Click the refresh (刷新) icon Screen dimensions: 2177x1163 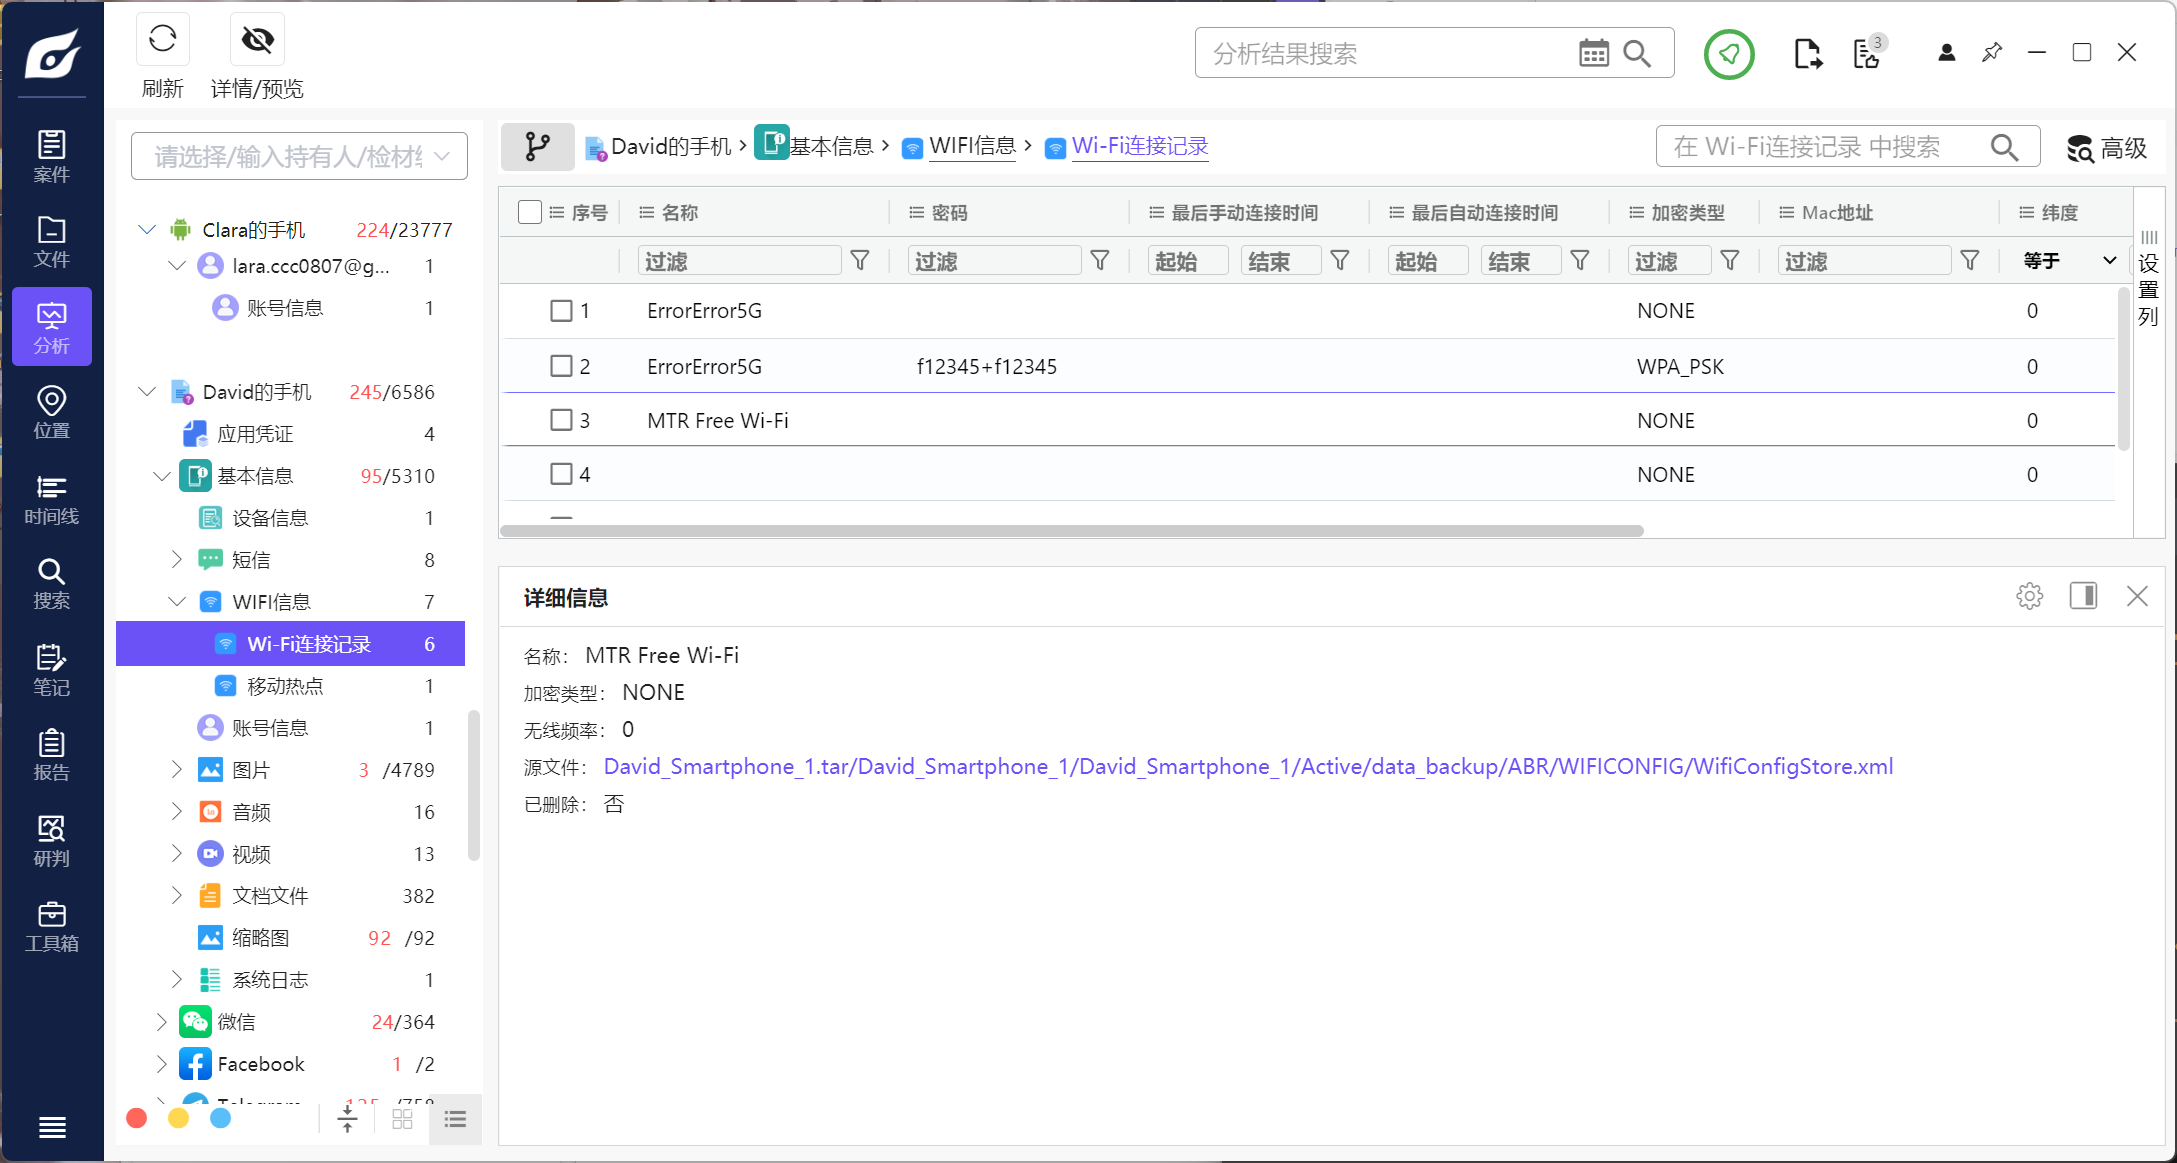click(162, 40)
